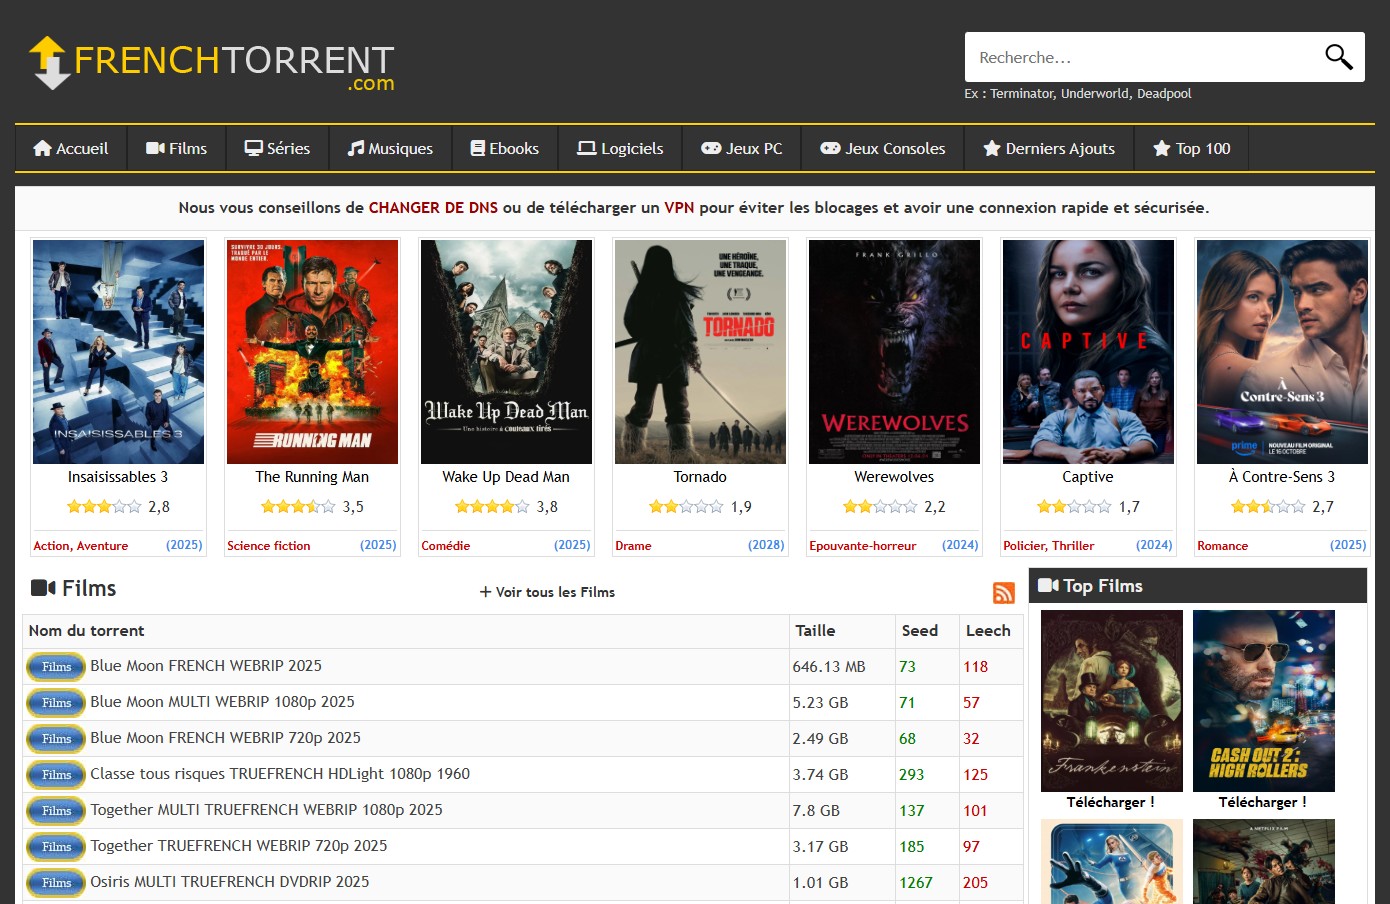Image resolution: width=1390 pixels, height=904 pixels.
Task: Click the magnifying glass search icon
Action: pos(1338,57)
